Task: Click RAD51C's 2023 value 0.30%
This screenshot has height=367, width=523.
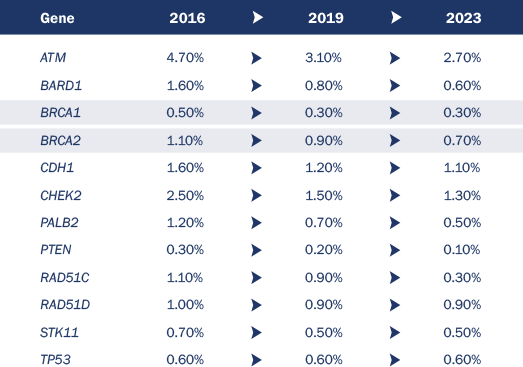Action: [x=462, y=278]
